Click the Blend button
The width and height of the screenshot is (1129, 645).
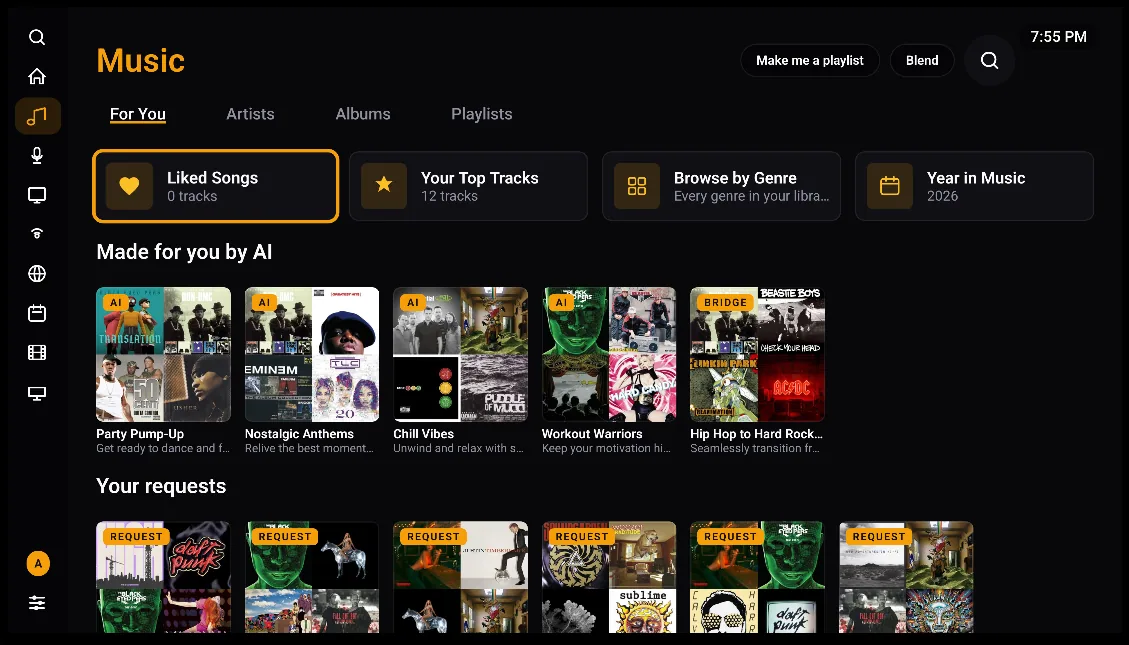point(922,60)
